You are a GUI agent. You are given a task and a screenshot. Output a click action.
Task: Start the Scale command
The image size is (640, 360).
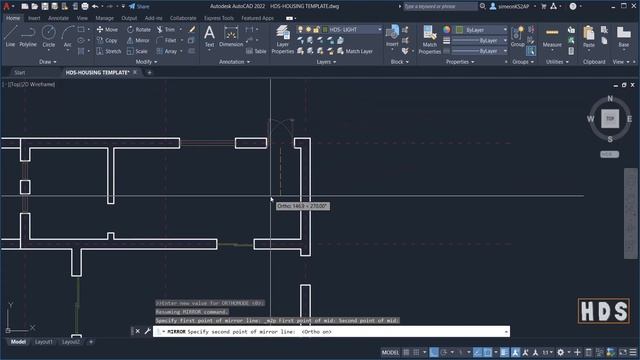[x=137, y=51]
